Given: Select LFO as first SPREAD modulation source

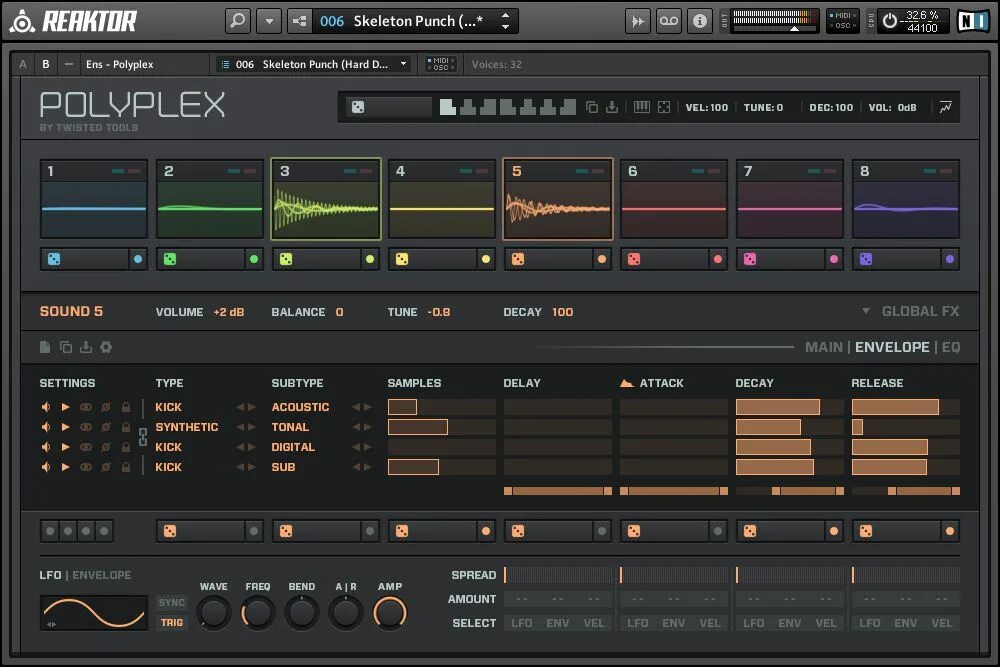Looking at the screenshot, I should coord(522,623).
